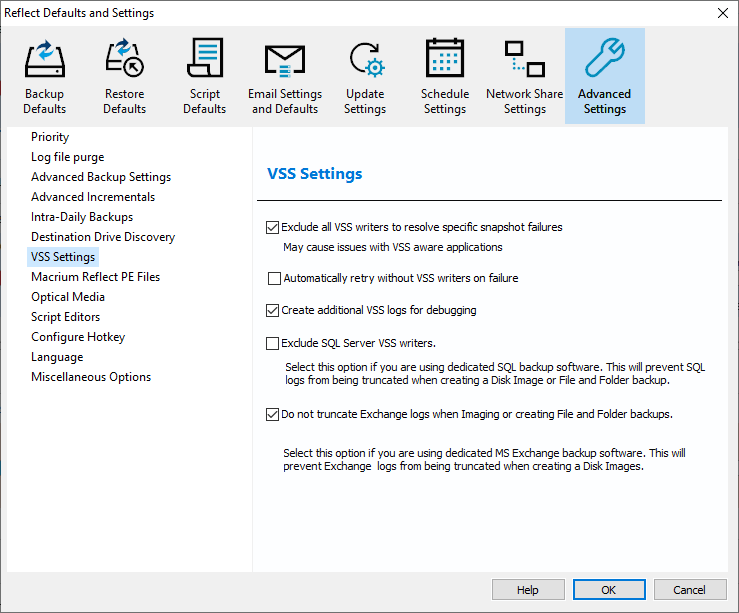Viewport: 739px width, 613px height.
Task: Check Exclude SQL Server VSS writers
Action: point(273,344)
